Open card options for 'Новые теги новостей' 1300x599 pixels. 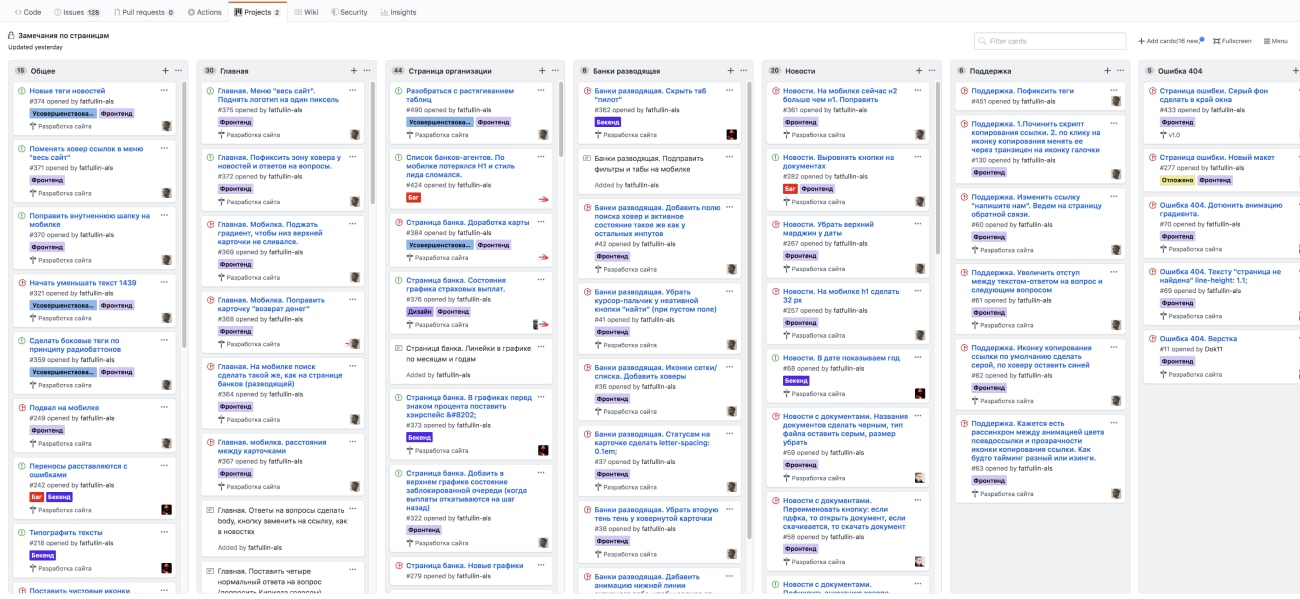pos(164,90)
